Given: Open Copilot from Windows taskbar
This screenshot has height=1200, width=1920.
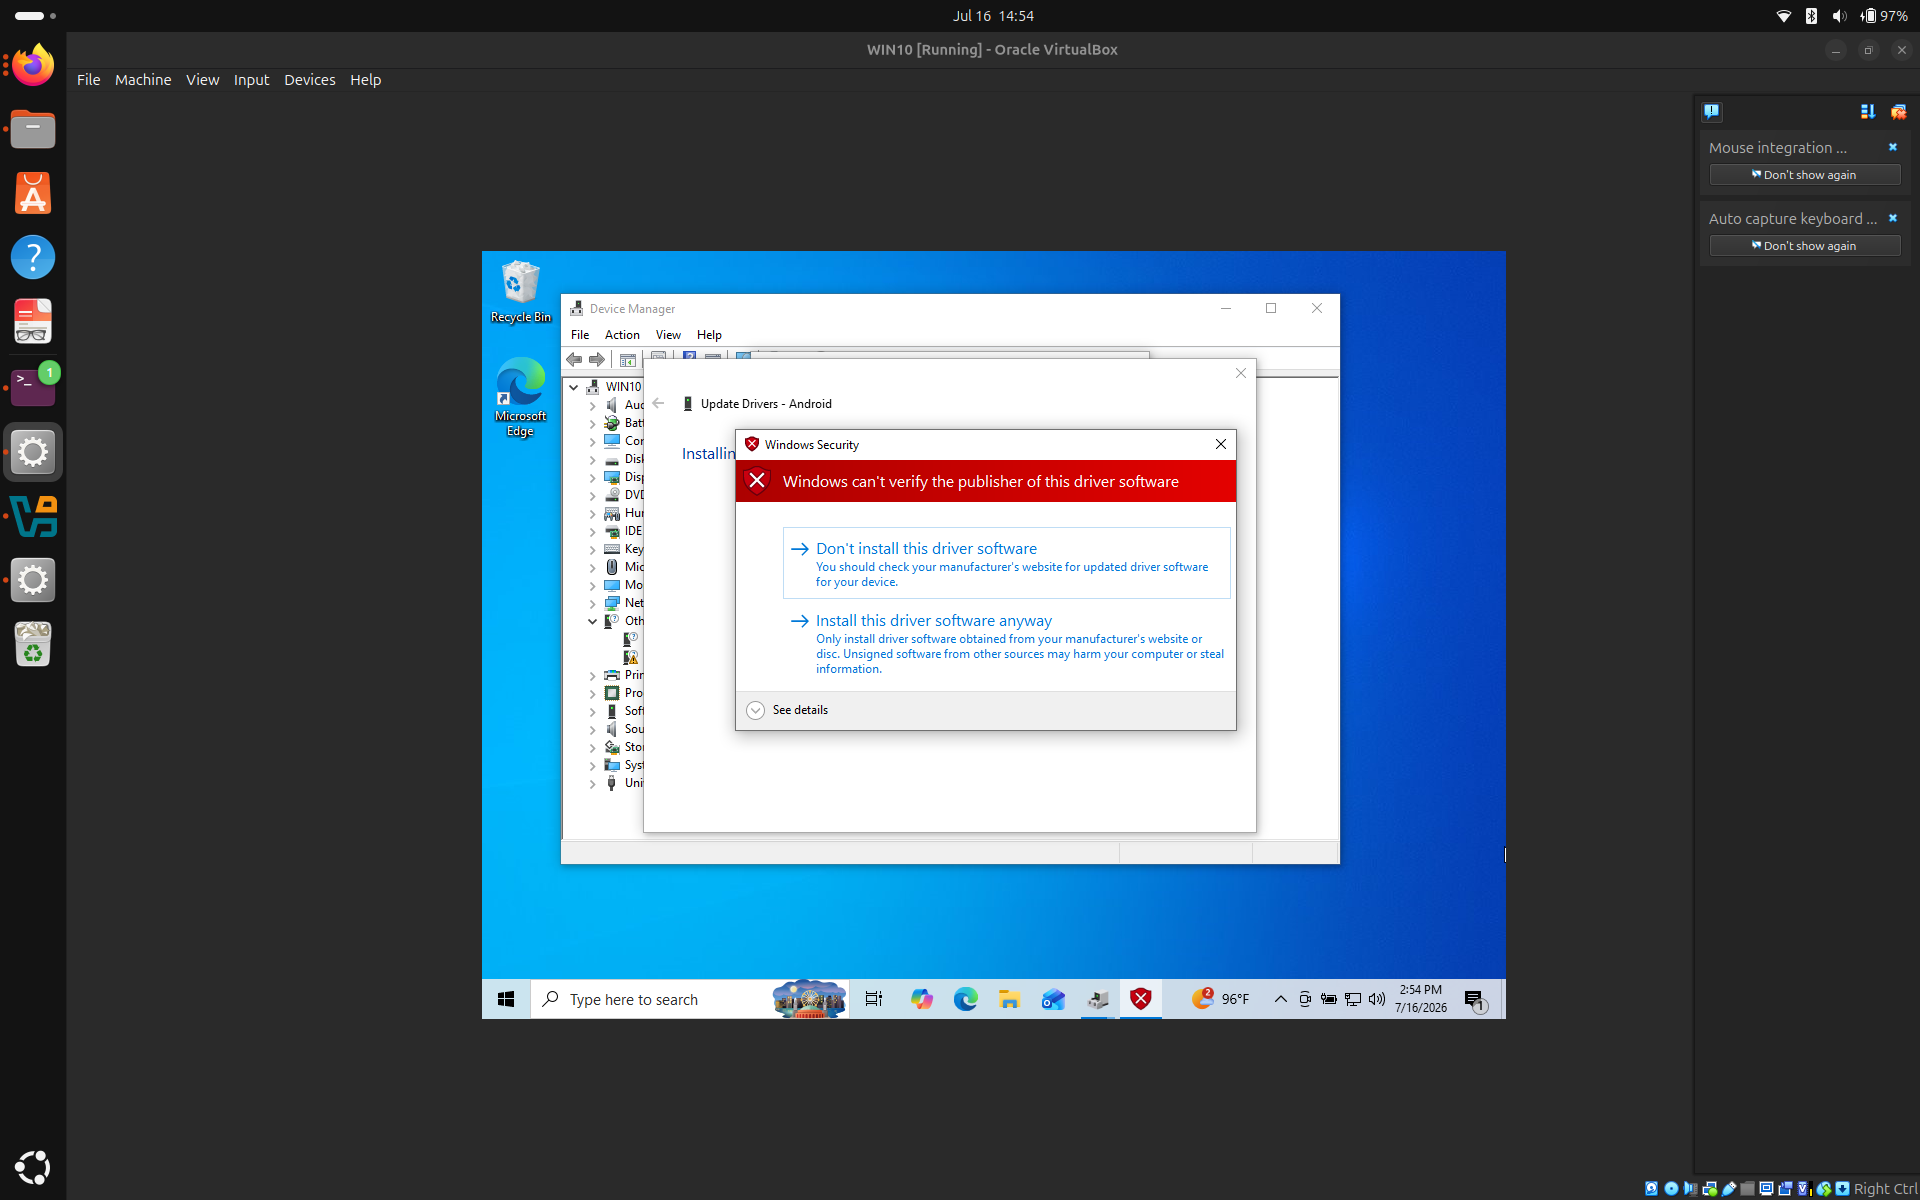Looking at the screenshot, I should [921, 999].
